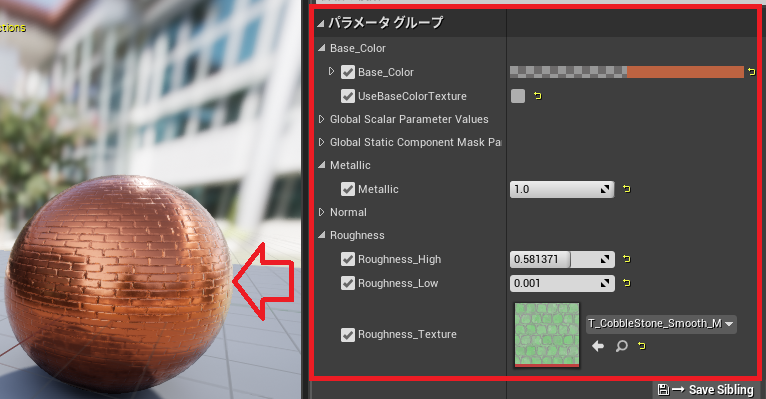This screenshot has height=399, width=766.
Task: Browse to Roughness_Texture asset in Content Browser
Action: pos(621,346)
